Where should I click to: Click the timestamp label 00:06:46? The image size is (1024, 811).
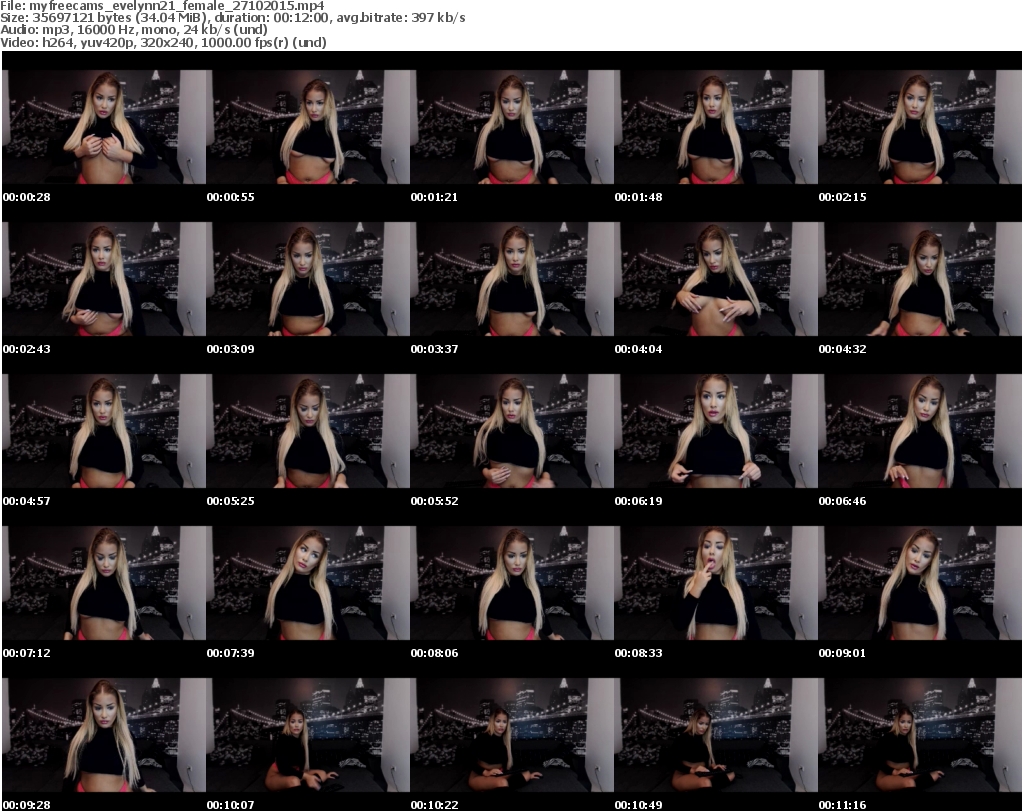click(842, 501)
